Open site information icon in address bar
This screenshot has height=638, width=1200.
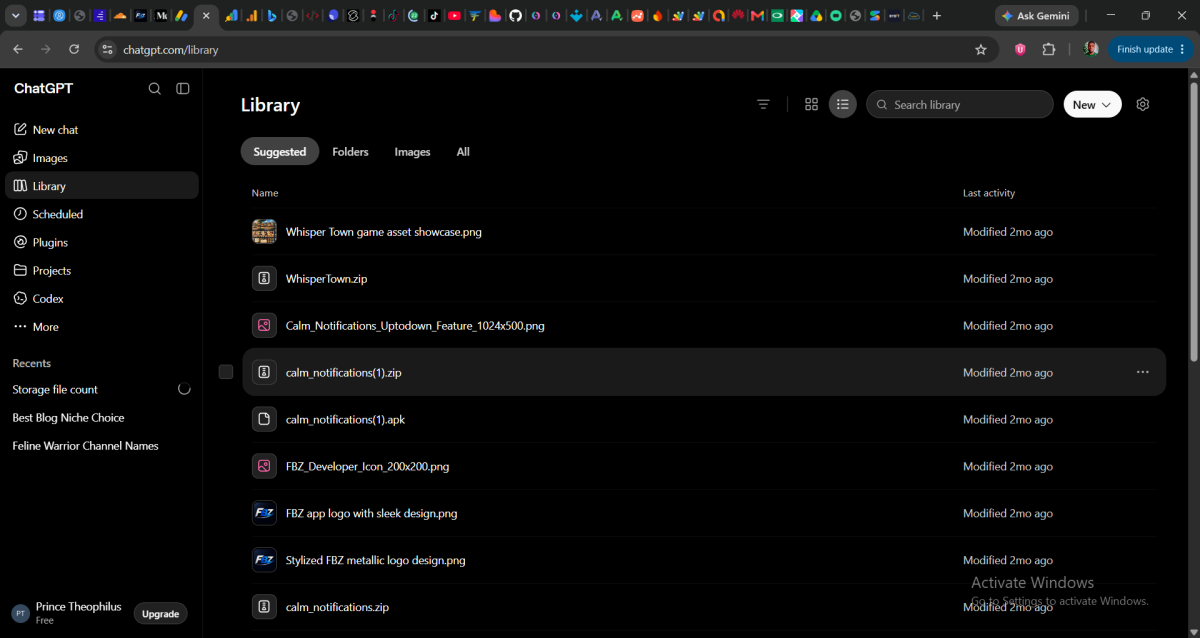coord(108,49)
